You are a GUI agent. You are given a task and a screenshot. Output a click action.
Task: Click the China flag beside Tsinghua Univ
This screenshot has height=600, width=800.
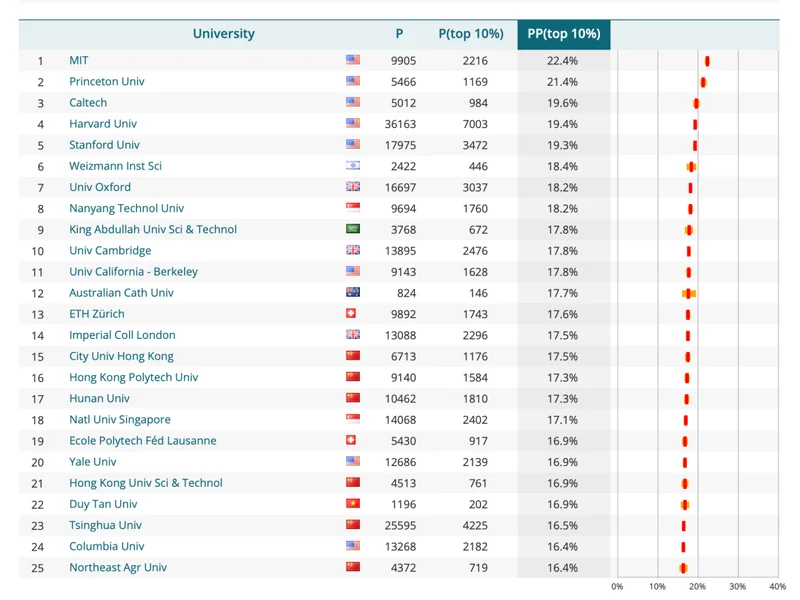coord(352,525)
